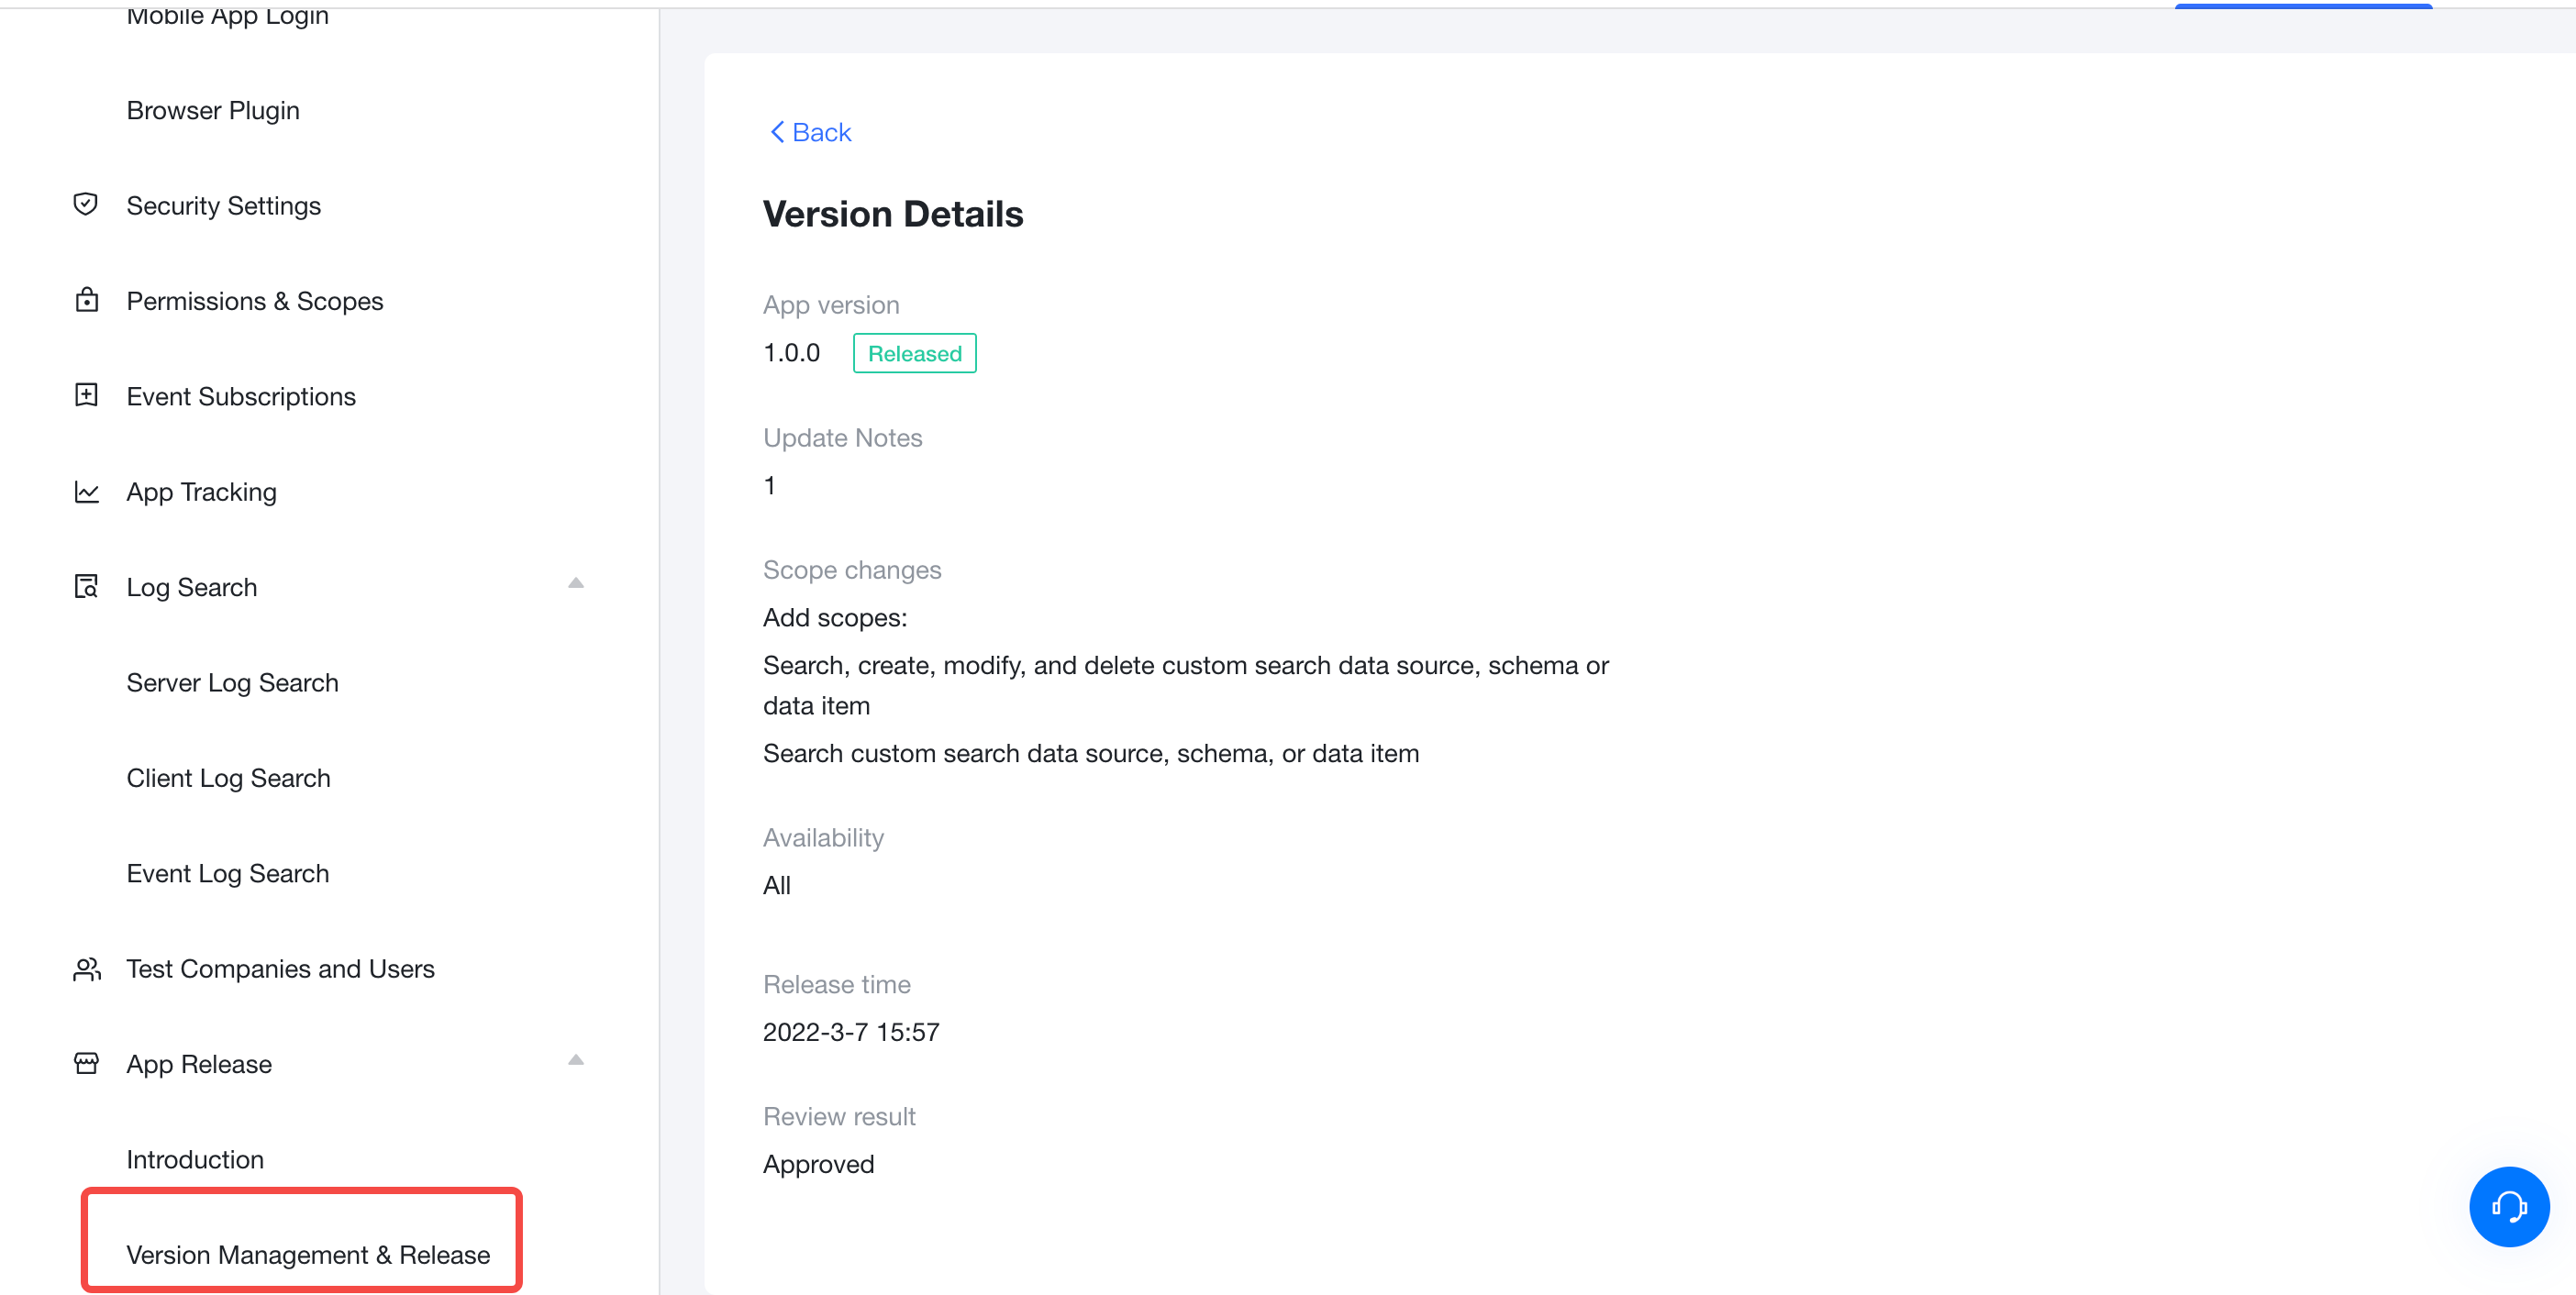Click the Event Subscriptions plus-box icon

pos(86,395)
